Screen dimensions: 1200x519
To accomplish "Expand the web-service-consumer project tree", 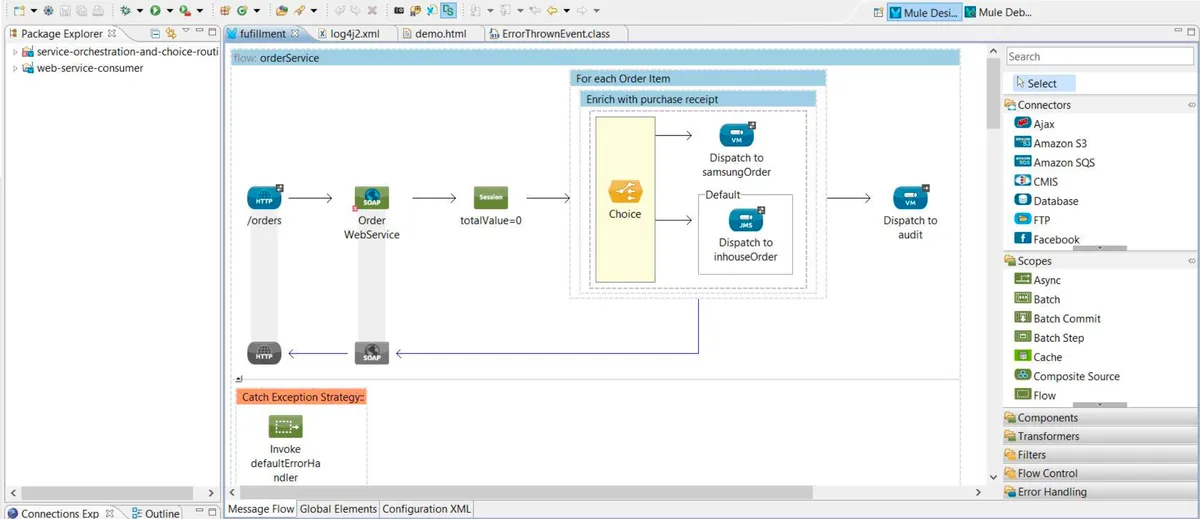I will coord(15,69).
